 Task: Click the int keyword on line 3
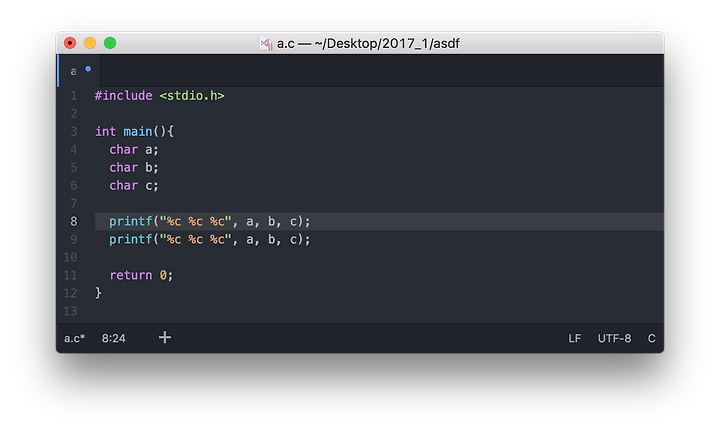(x=106, y=131)
